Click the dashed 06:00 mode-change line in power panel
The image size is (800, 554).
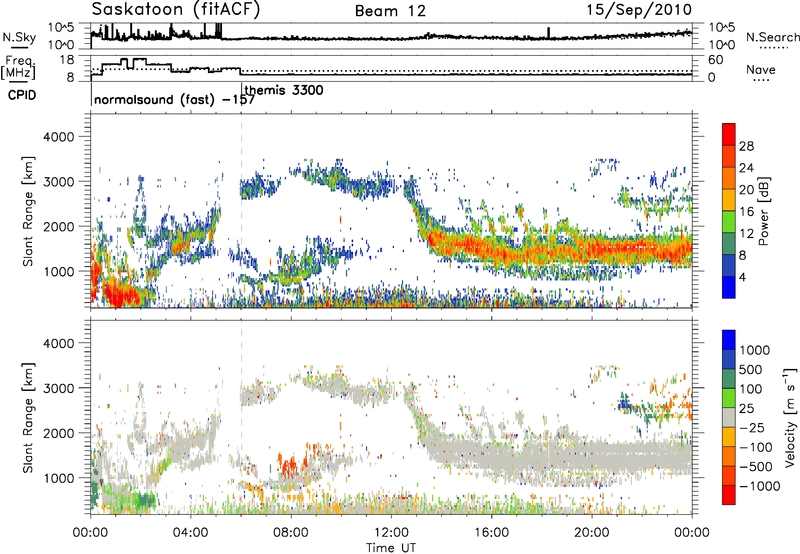[x=241, y=210]
